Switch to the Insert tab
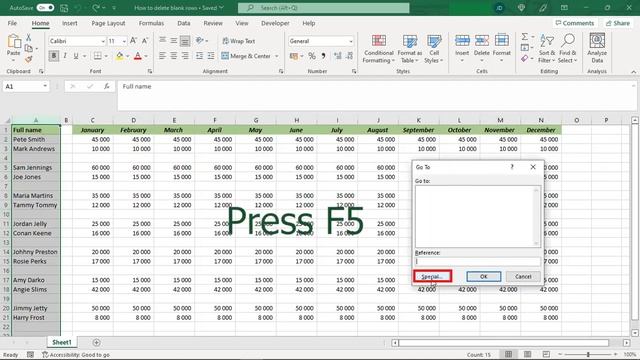Screen dimensions: 640x360 click(x=70, y=23)
